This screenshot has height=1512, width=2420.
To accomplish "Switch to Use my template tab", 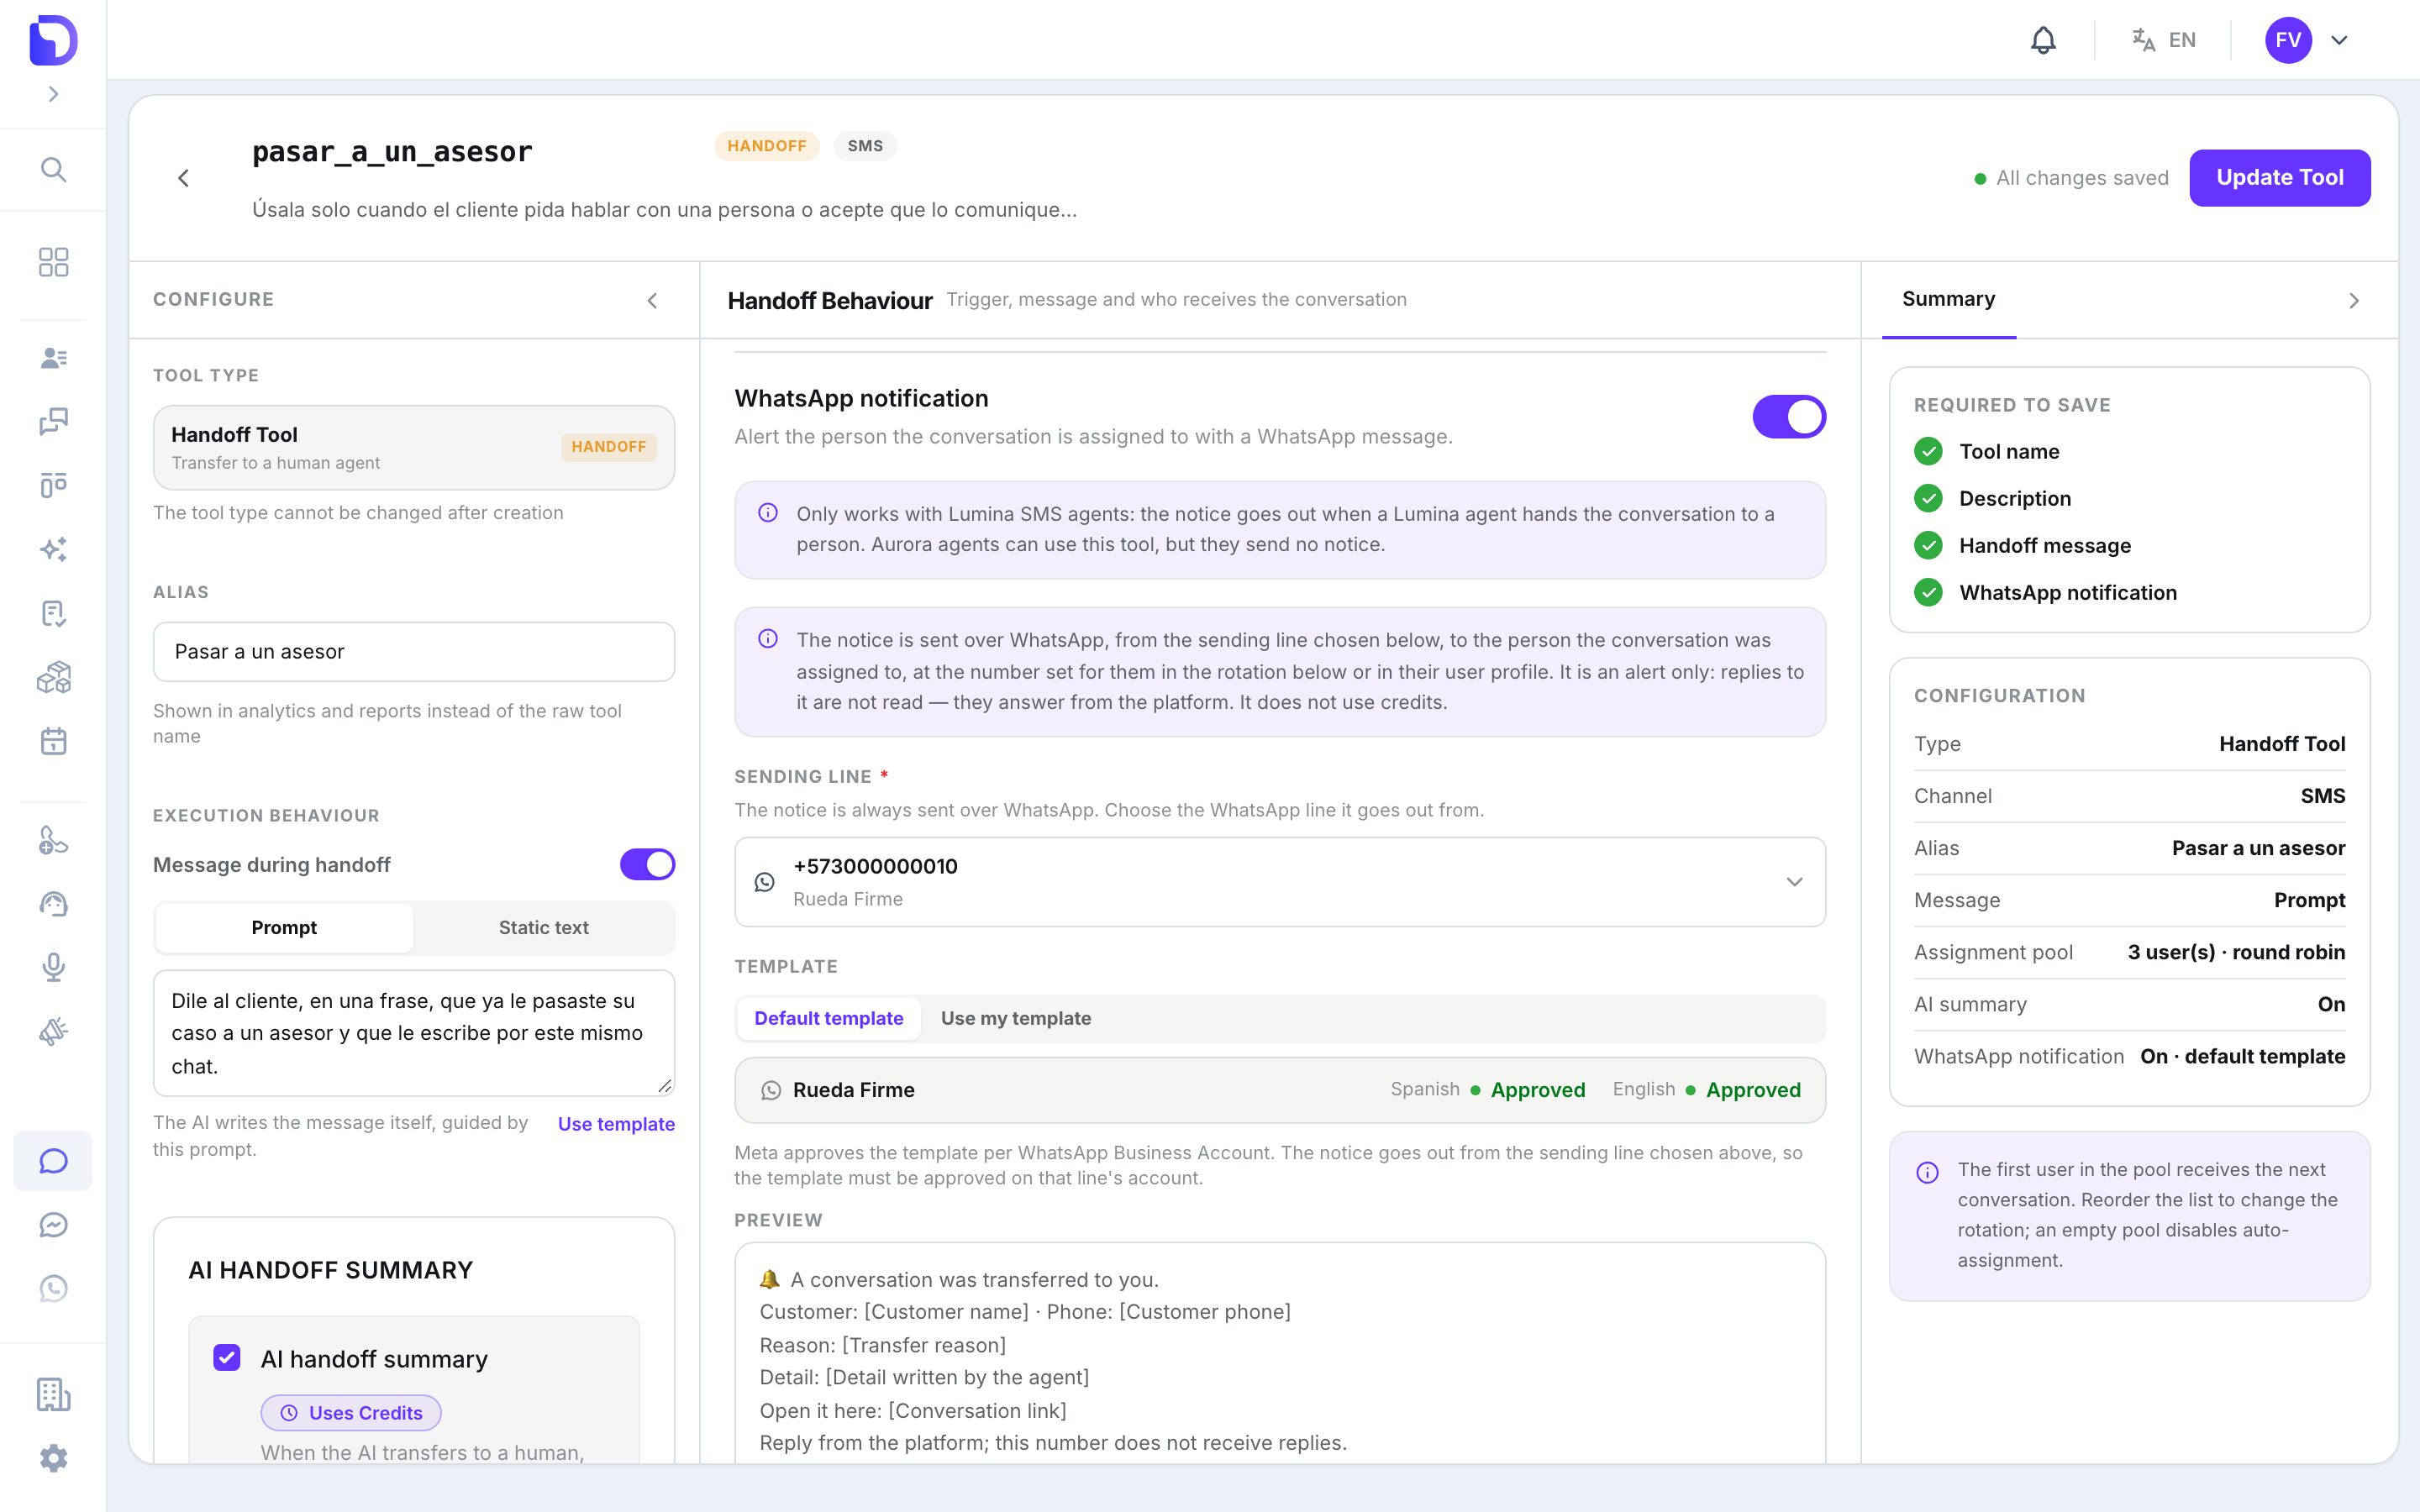I will (1015, 1018).
